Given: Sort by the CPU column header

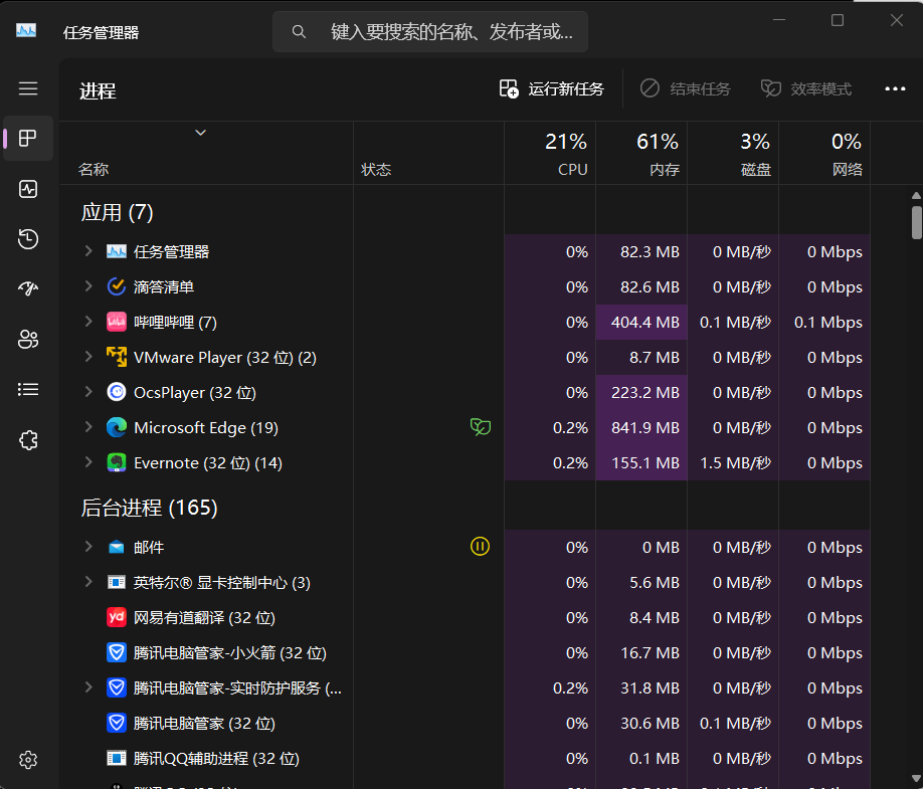Looking at the screenshot, I should click(x=550, y=153).
